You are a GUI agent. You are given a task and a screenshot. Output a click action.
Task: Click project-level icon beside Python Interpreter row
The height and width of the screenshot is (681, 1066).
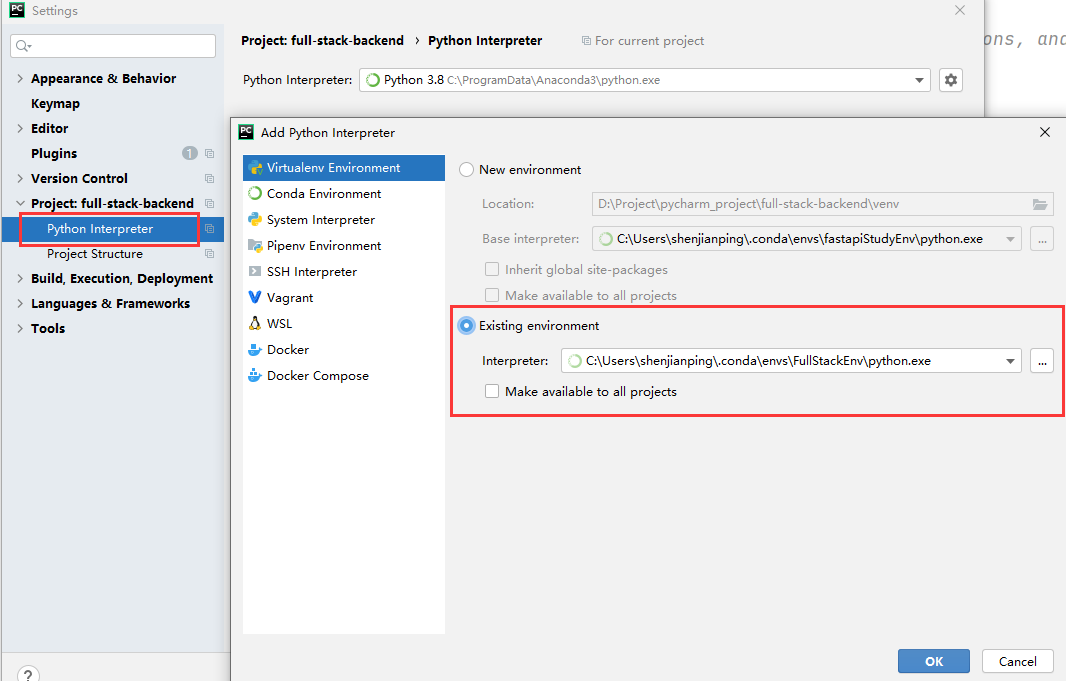pos(209,229)
